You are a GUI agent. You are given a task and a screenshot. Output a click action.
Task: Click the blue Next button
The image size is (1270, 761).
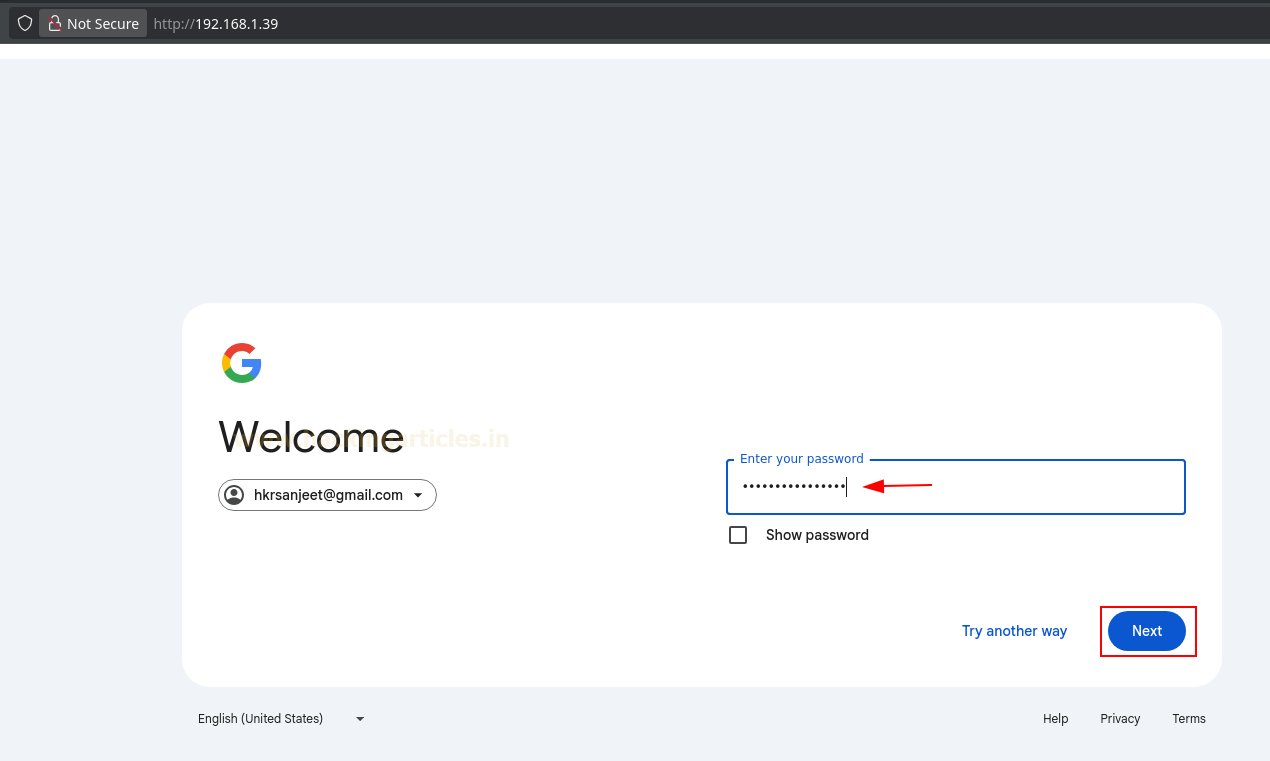(1147, 631)
